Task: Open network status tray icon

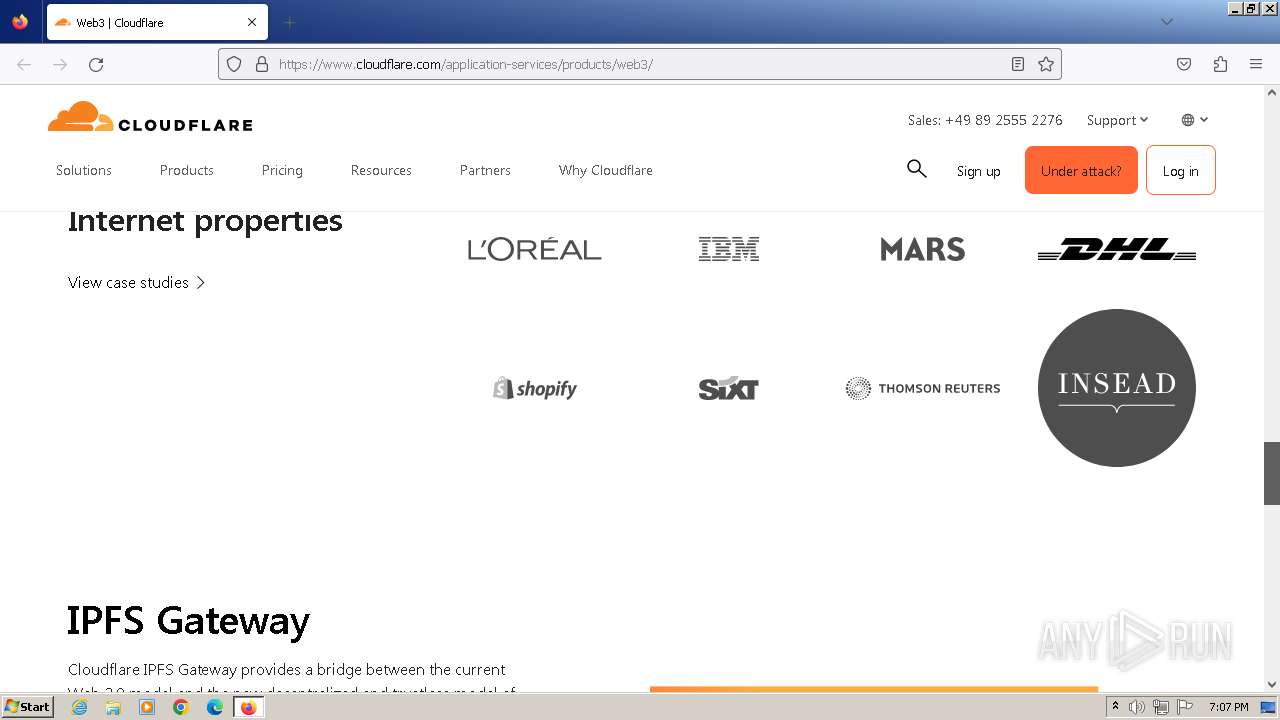Action: point(1161,707)
